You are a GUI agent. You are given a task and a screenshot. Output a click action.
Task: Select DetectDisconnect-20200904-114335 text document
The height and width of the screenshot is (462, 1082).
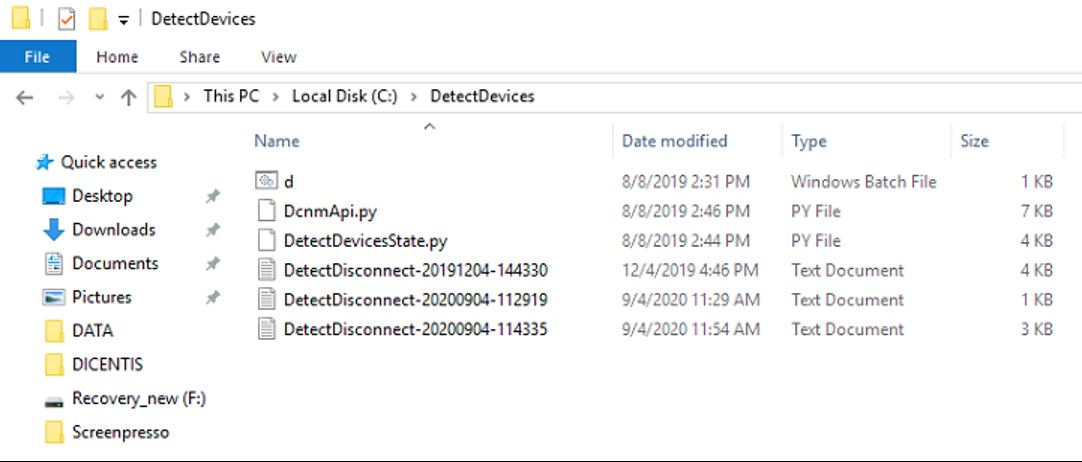click(415, 329)
